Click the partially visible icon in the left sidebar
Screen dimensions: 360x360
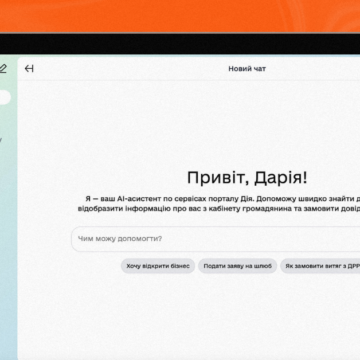coord(1,140)
